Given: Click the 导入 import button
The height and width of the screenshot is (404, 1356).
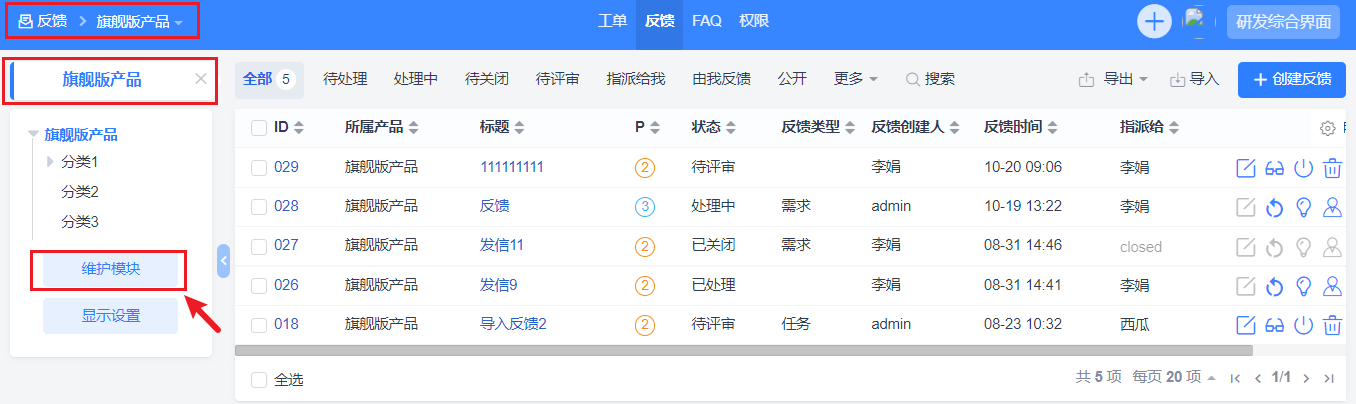Looking at the screenshot, I should coord(1195,79).
